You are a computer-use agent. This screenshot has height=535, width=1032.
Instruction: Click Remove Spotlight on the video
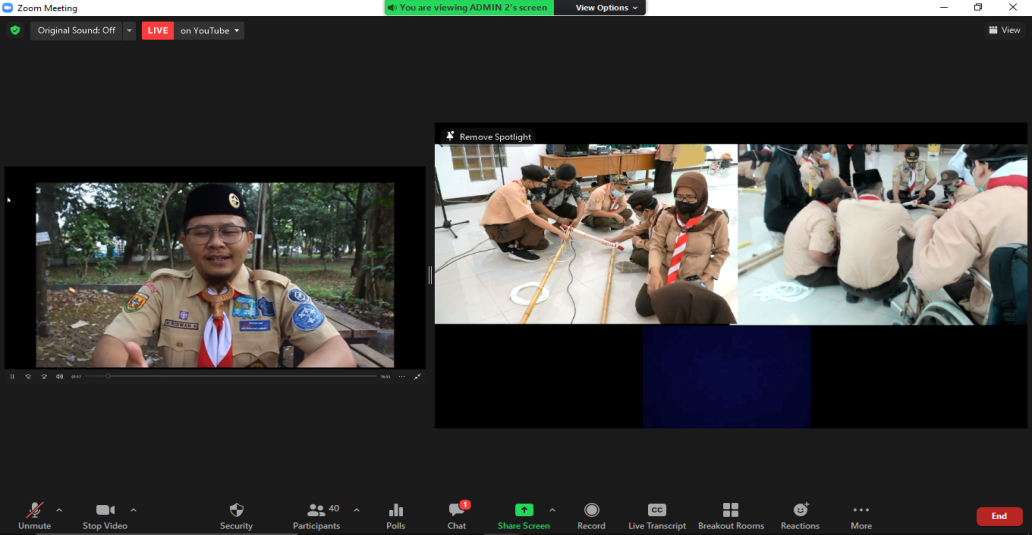point(488,136)
